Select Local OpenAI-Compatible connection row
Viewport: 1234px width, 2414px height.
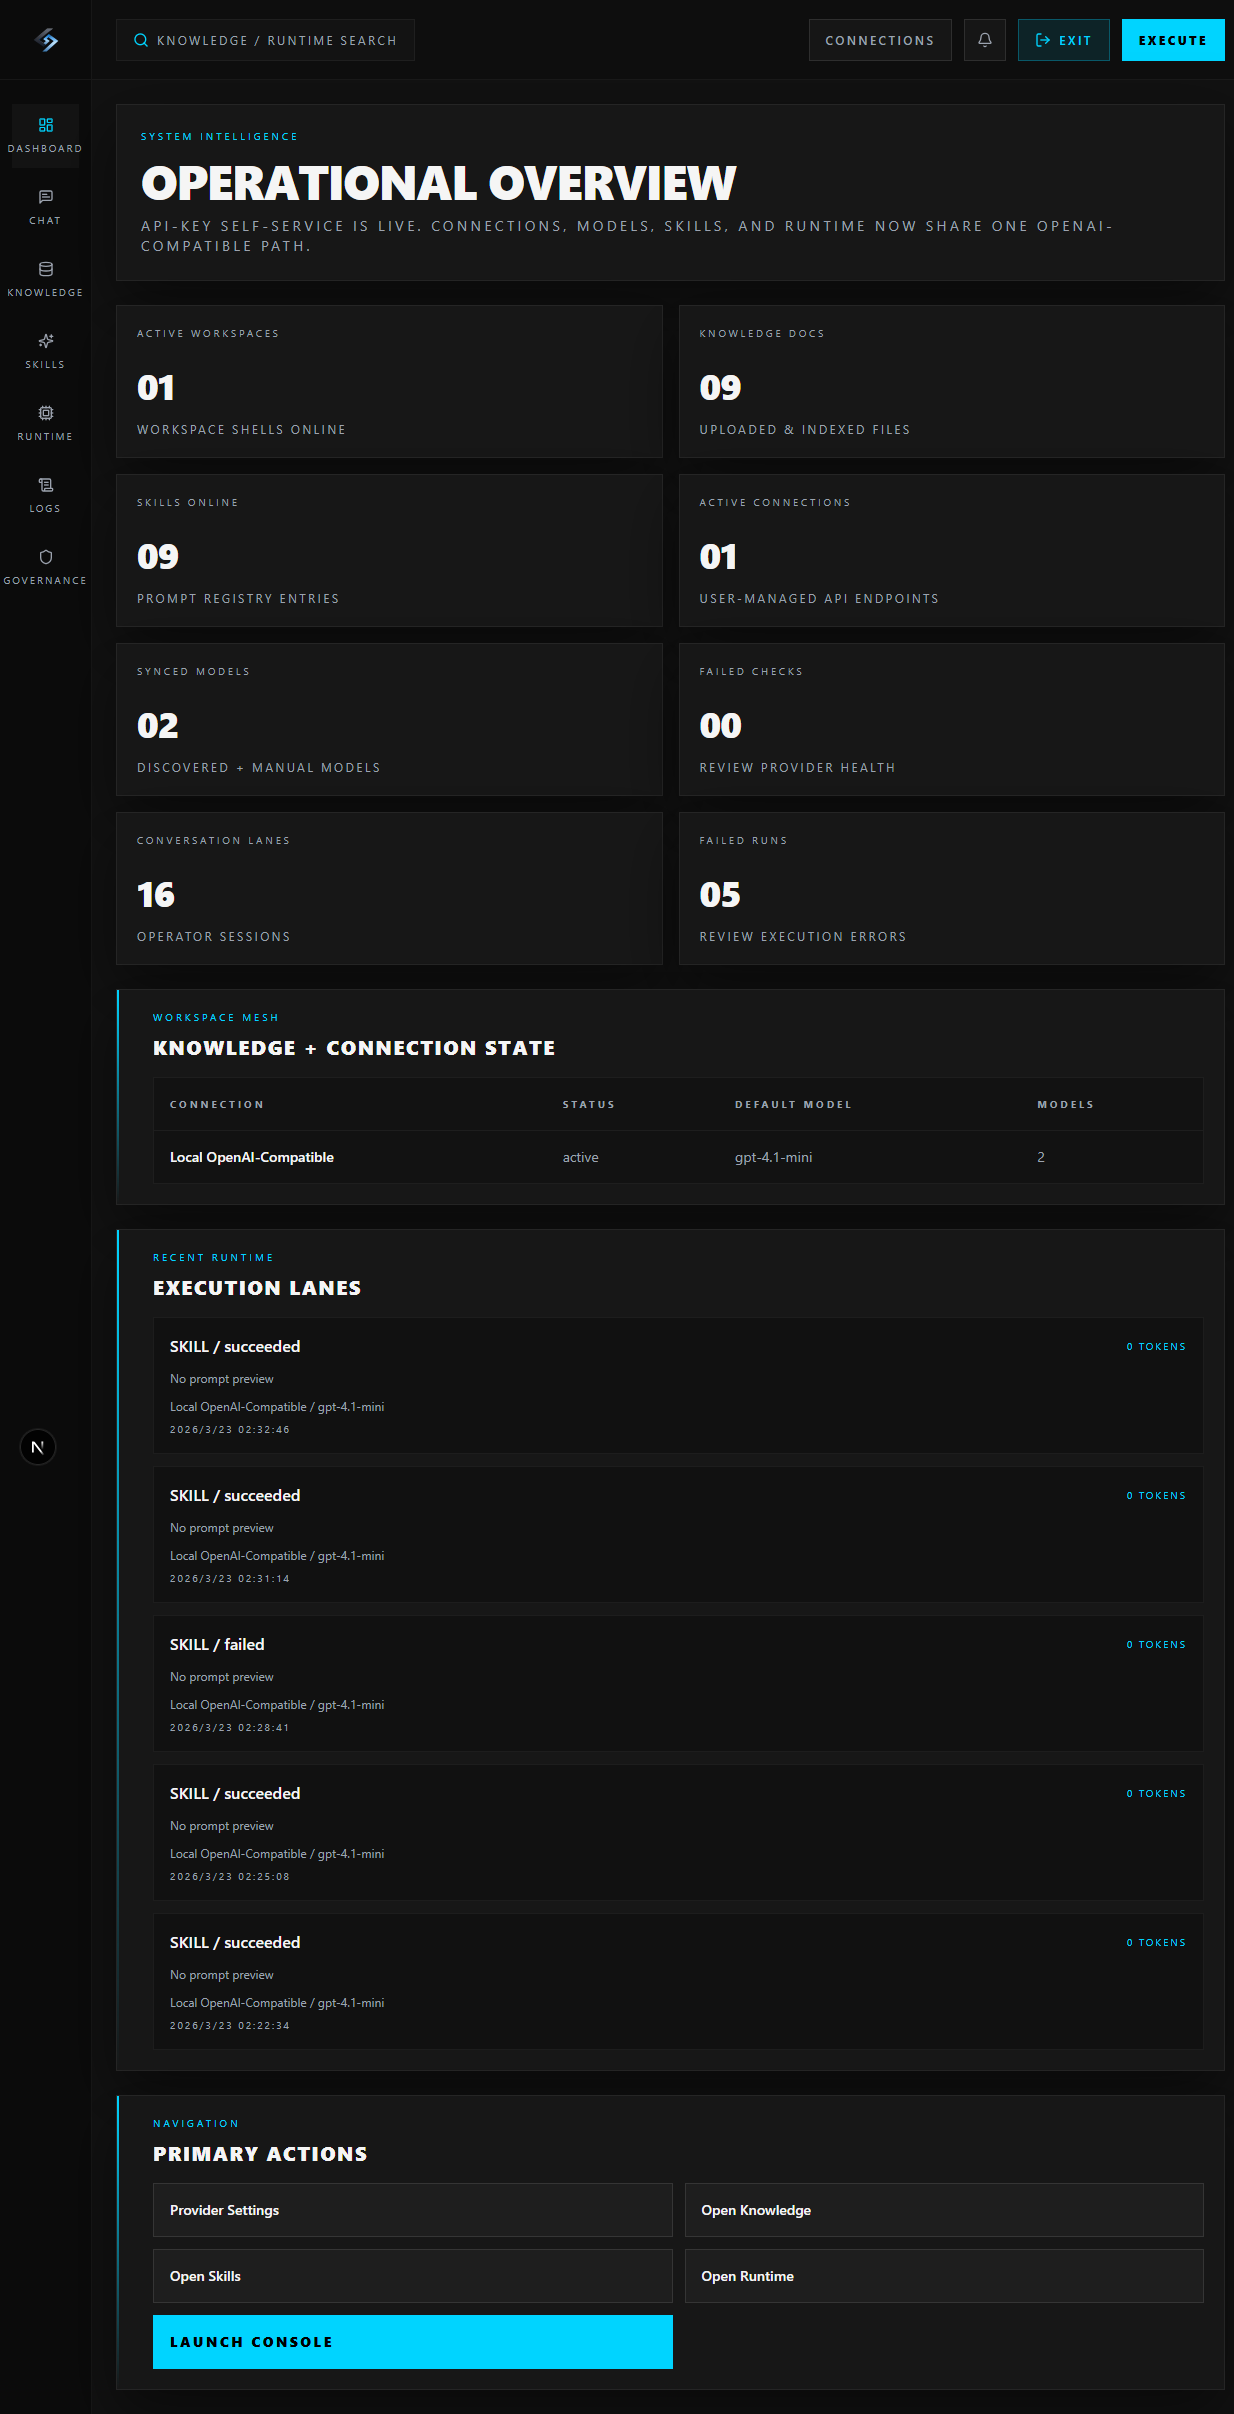[x=678, y=1157]
